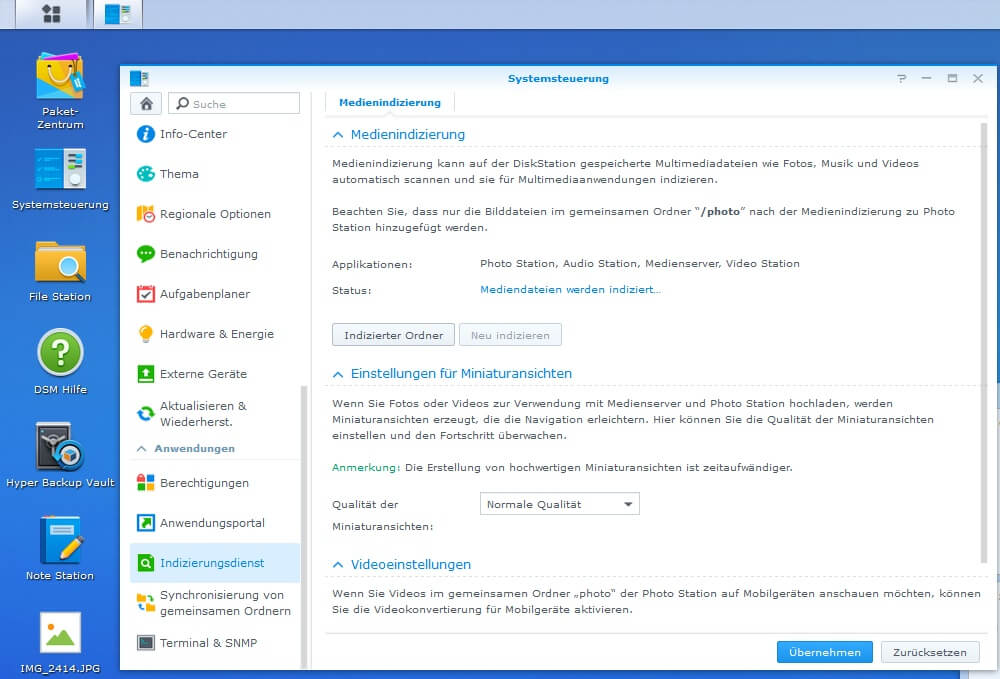Click the Indizierter Ordner button

point(393,335)
